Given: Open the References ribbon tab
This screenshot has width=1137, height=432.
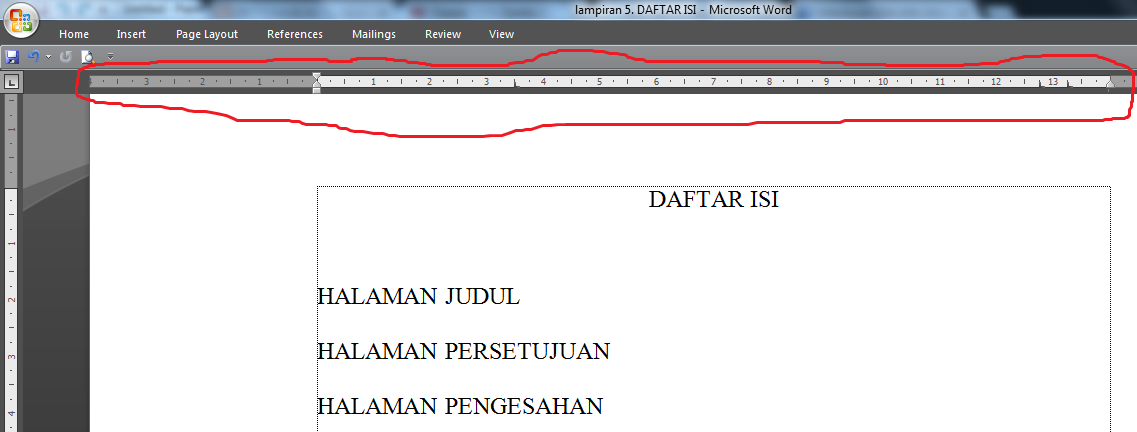Looking at the screenshot, I should pos(294,34).
